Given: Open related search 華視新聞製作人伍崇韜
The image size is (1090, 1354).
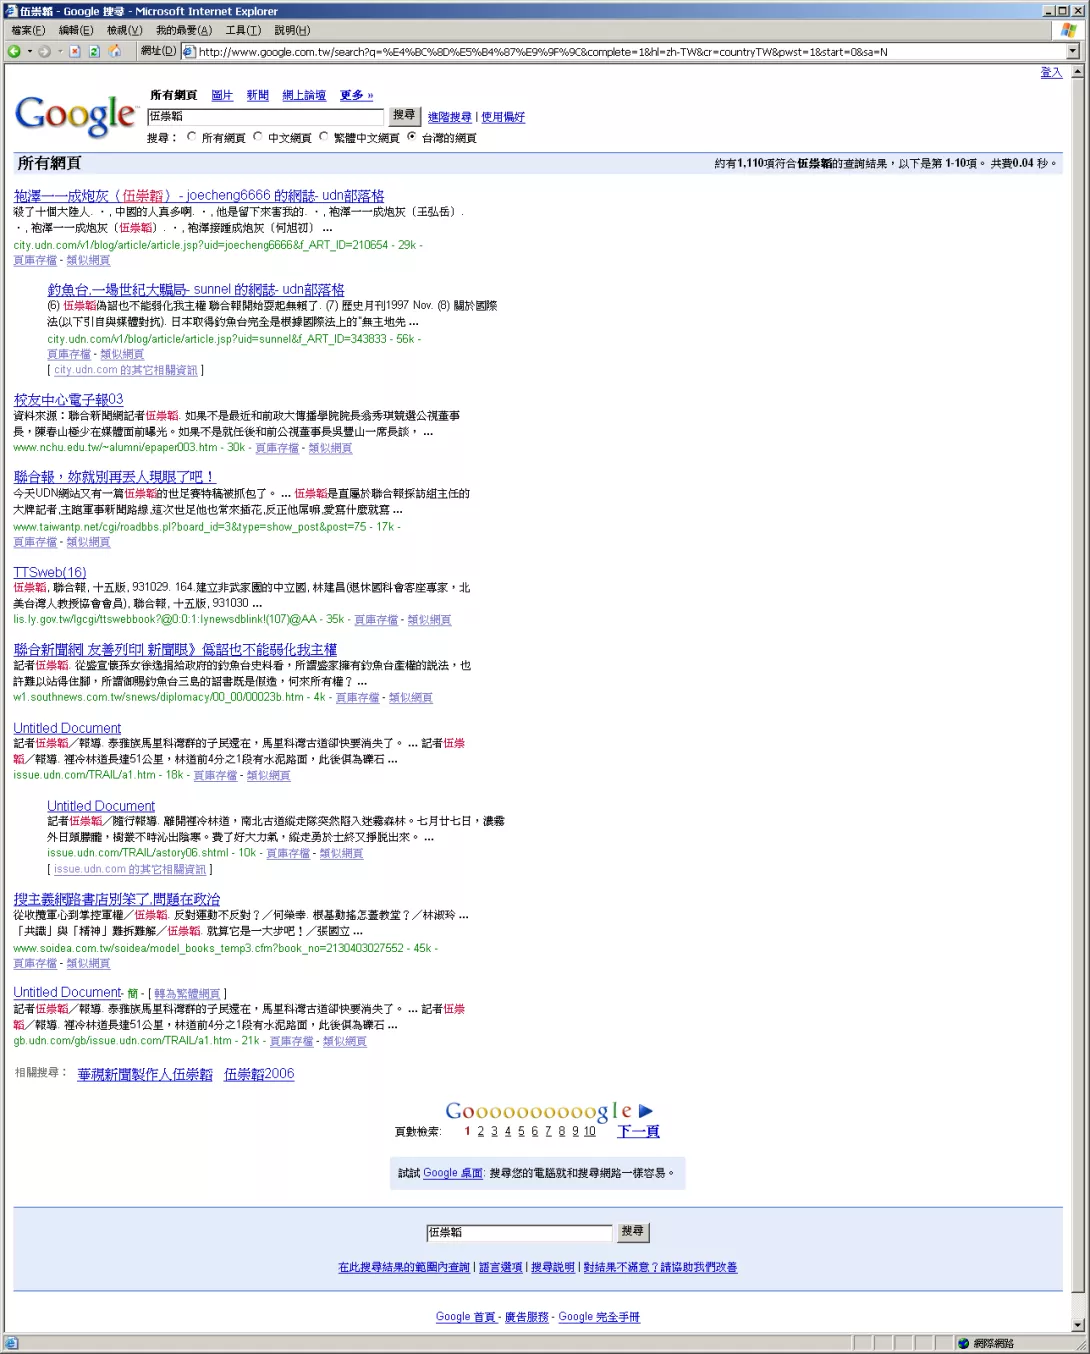Looking at the screenshot, I should (145, 1074).
